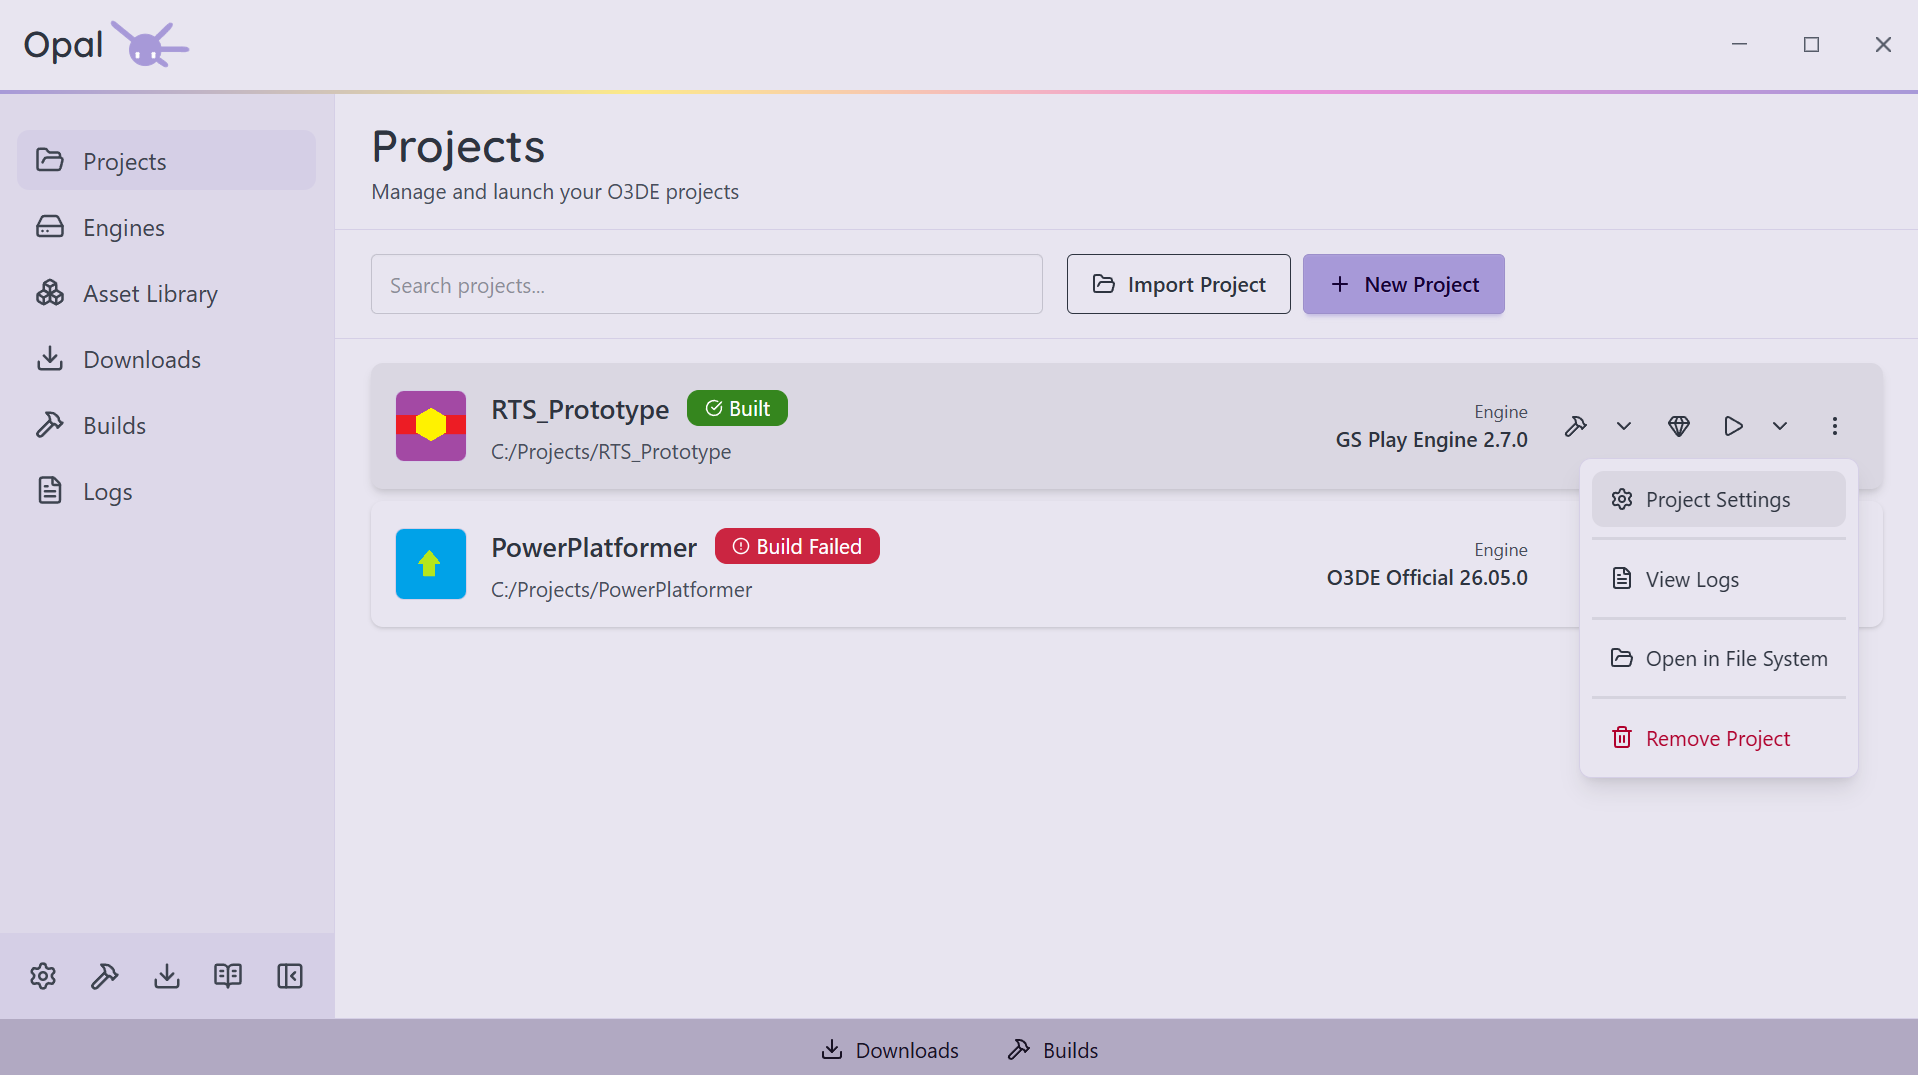Click the Opal logo icon

click(x=149, y=44)
